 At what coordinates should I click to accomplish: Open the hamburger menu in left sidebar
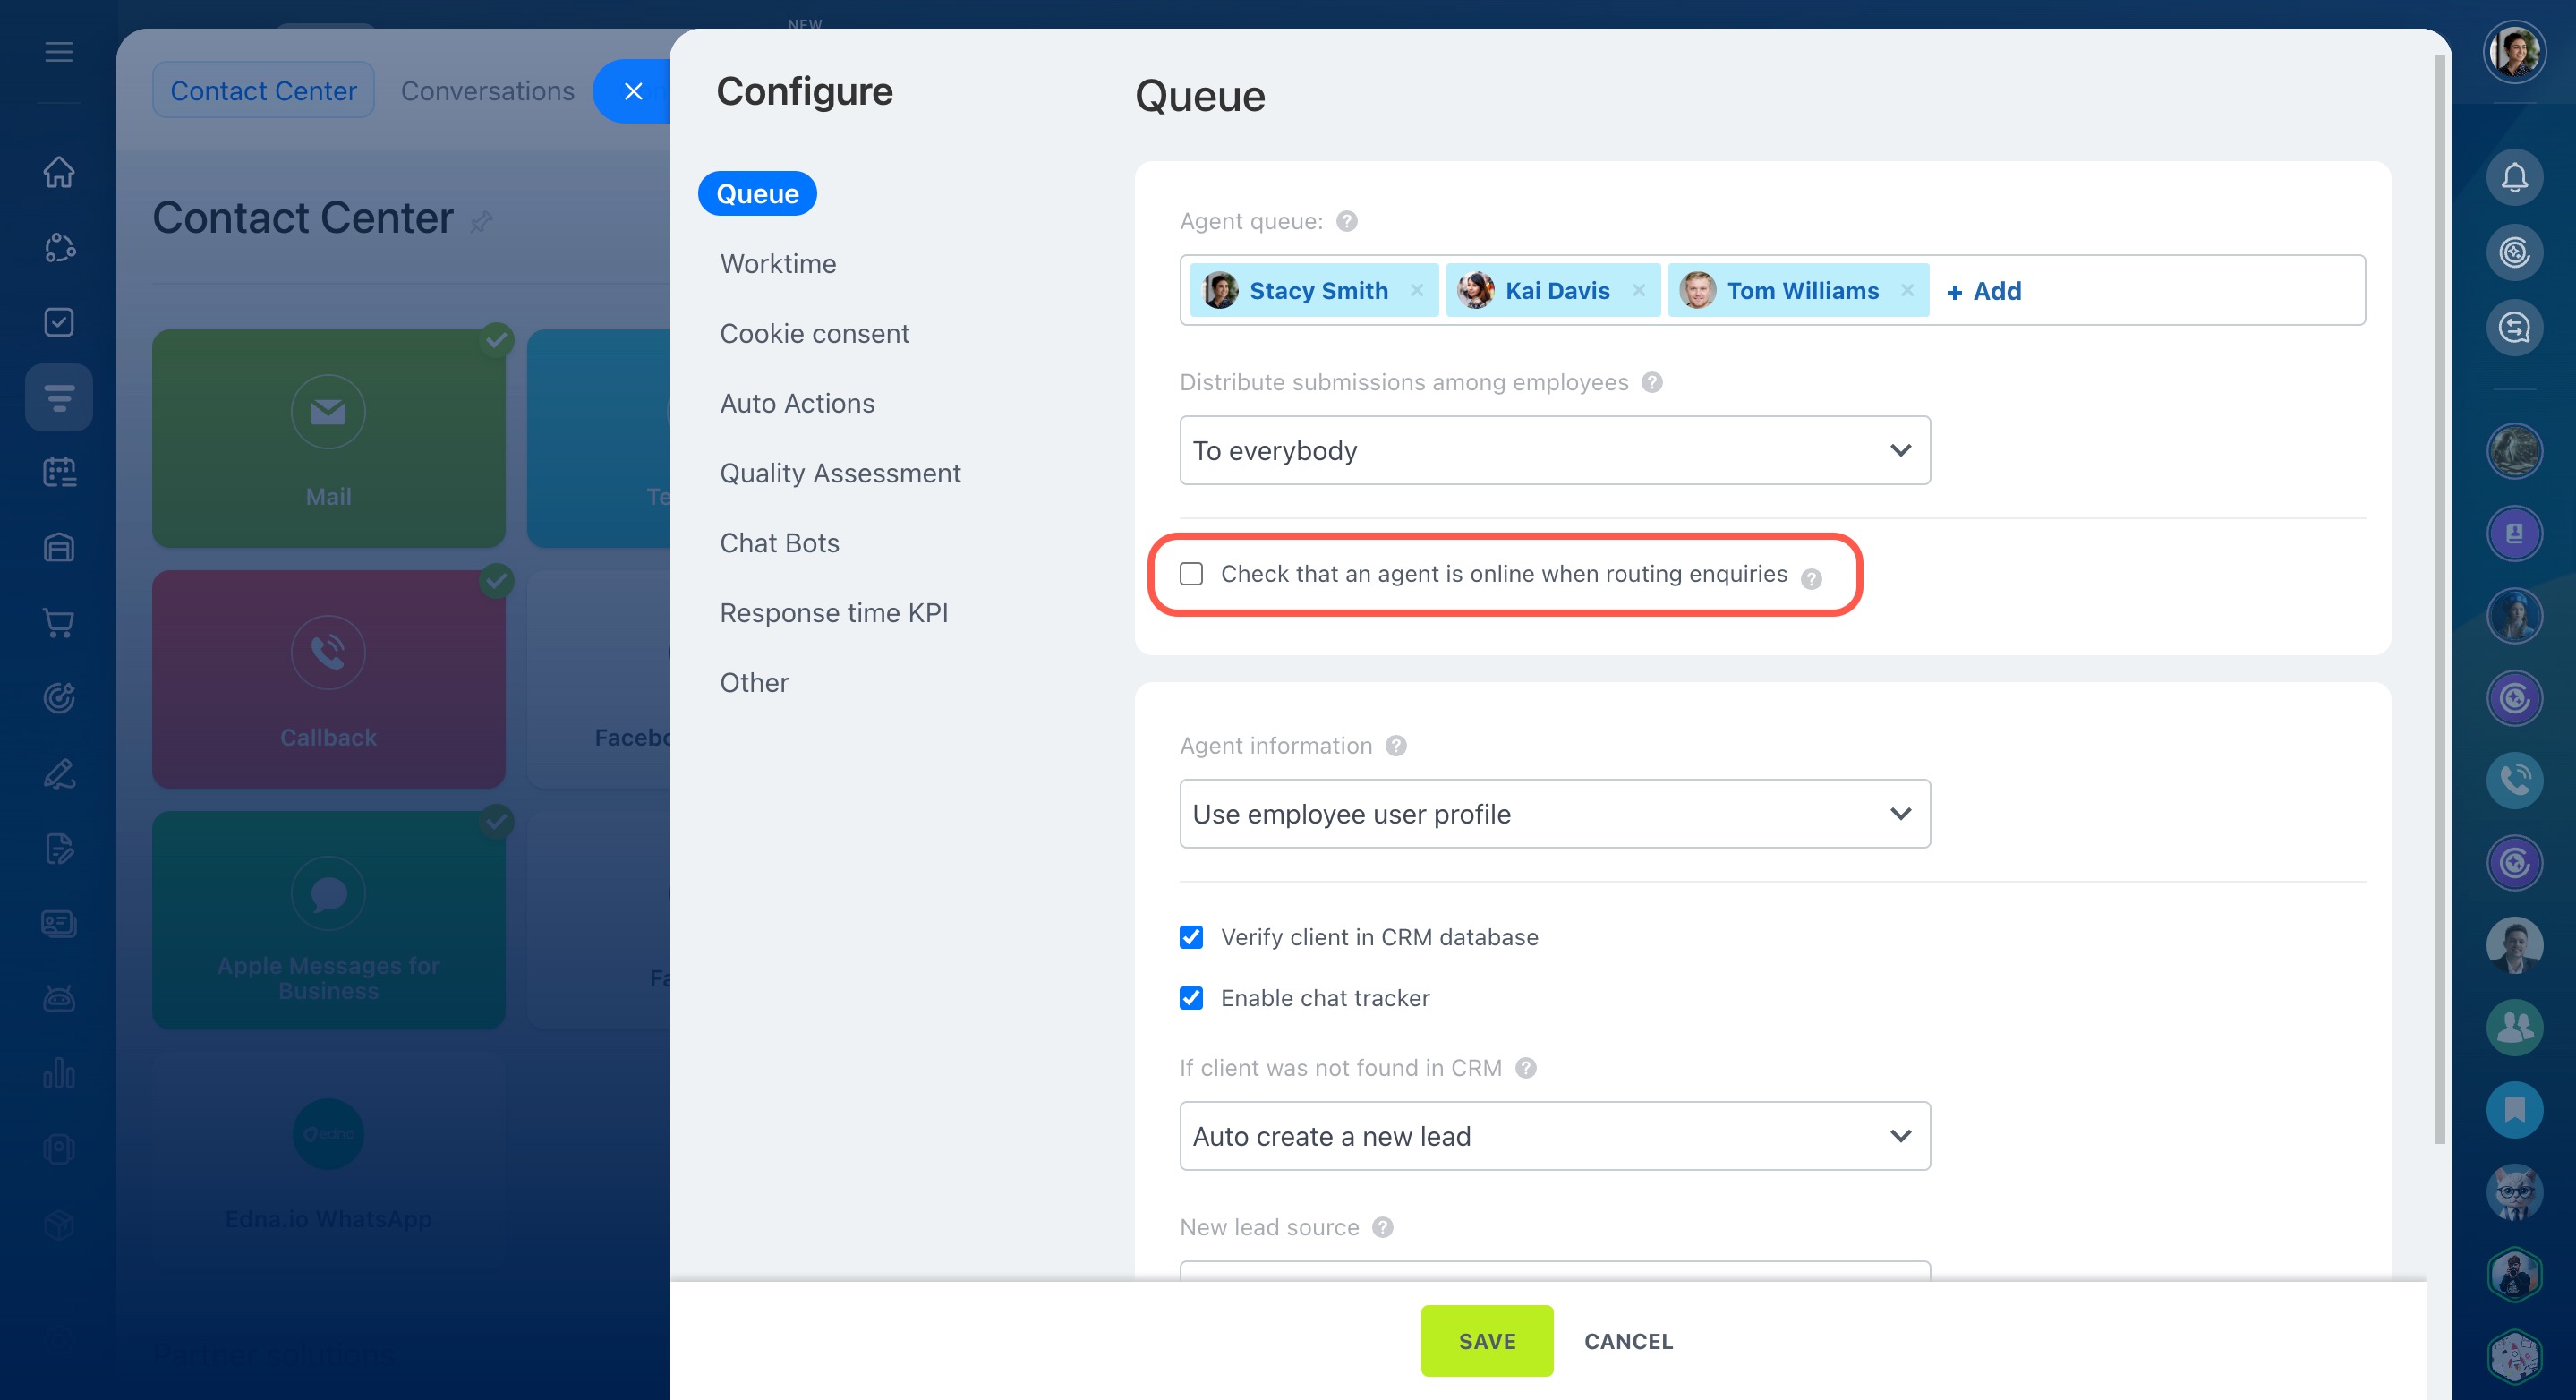coord(59,52)
